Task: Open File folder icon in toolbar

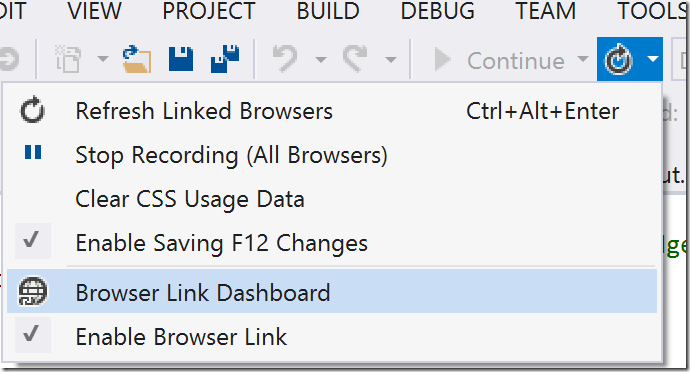Action: tap(137, 59)
